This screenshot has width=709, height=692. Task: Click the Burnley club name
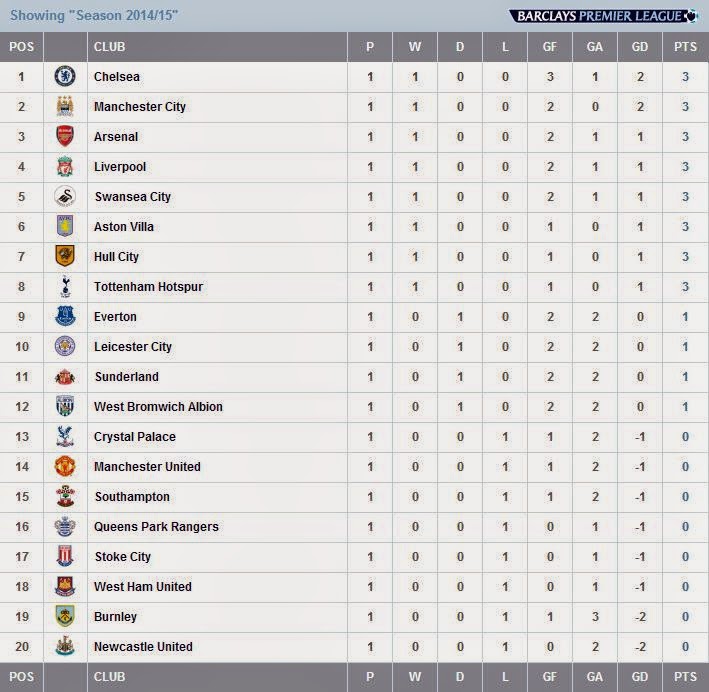(115, 617)
